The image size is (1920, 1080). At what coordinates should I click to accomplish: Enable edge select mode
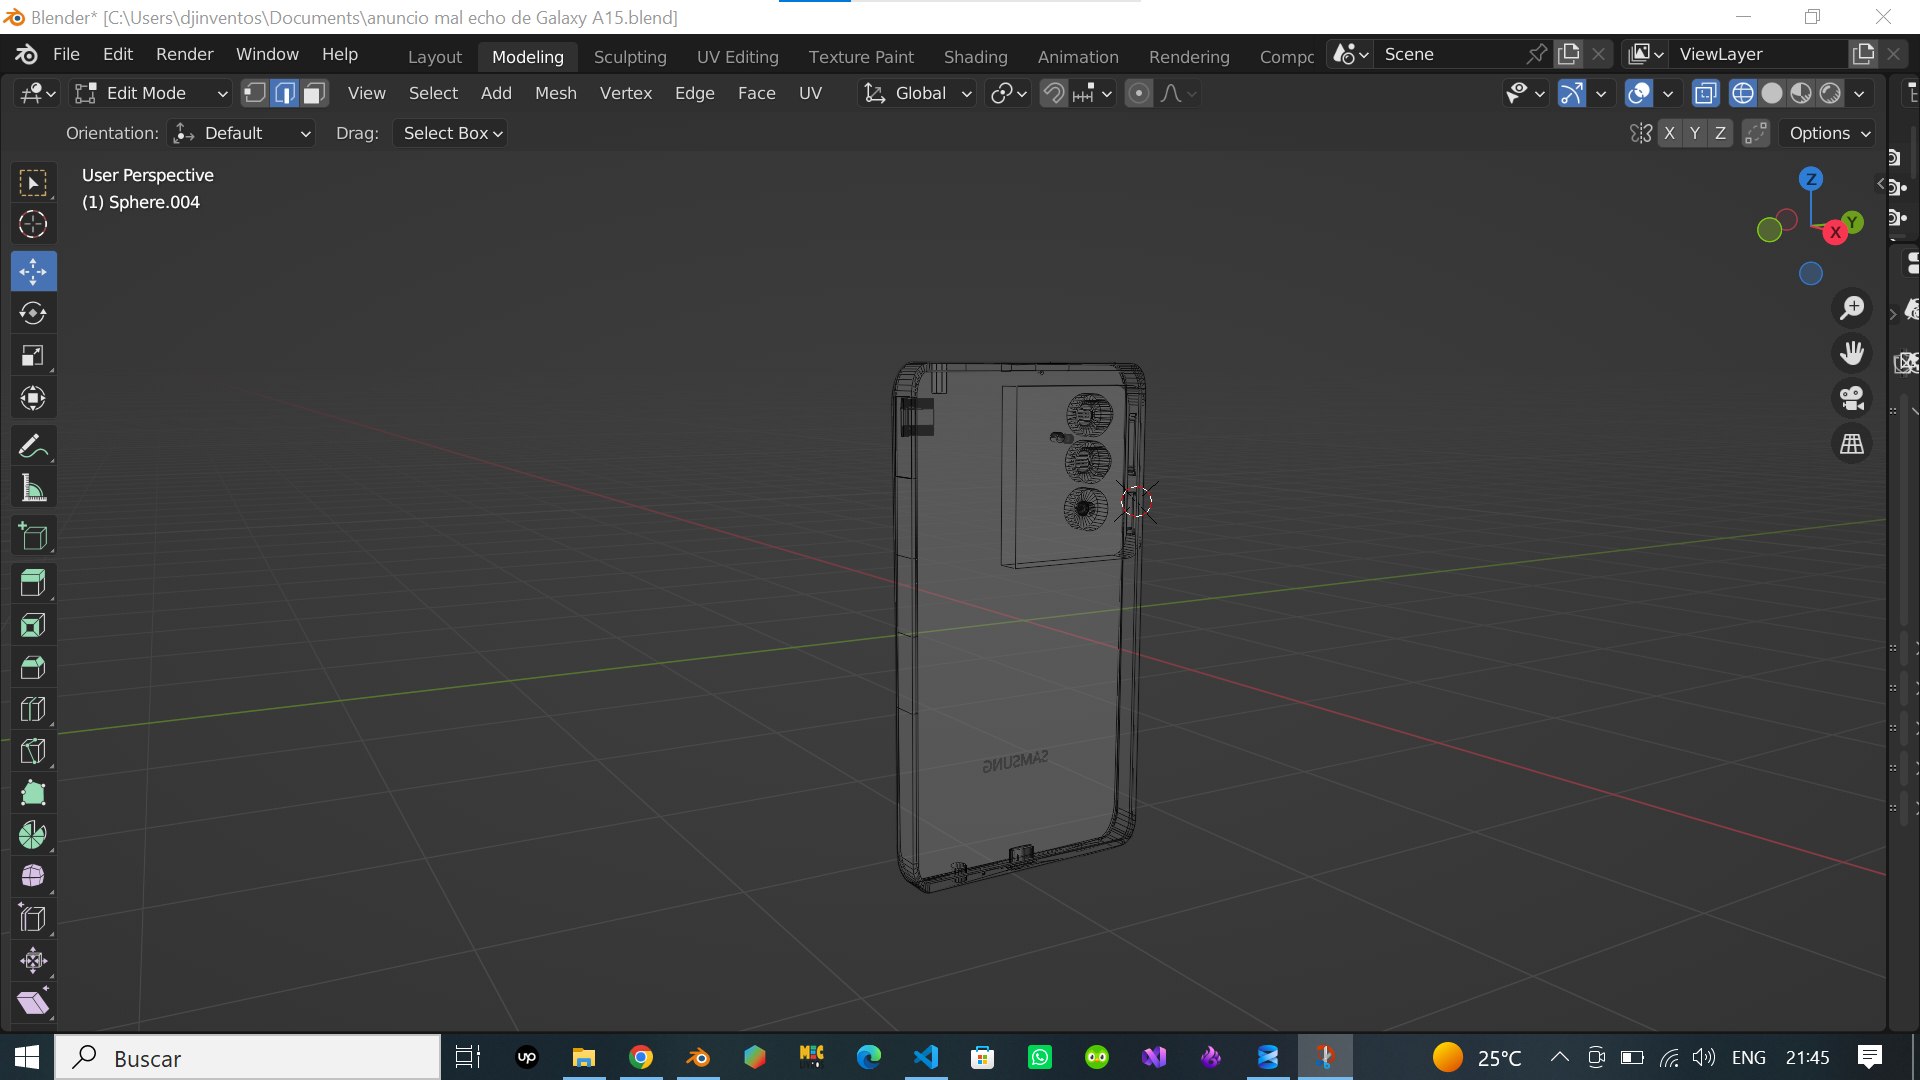click(x=285, y=93)
